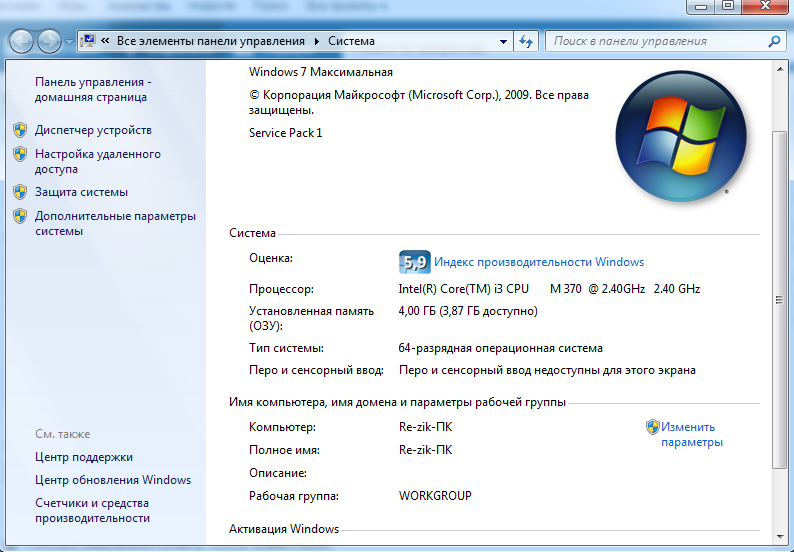
Task: Click shield icon beside 'Защита системы'
Action: tap(20, 192)
